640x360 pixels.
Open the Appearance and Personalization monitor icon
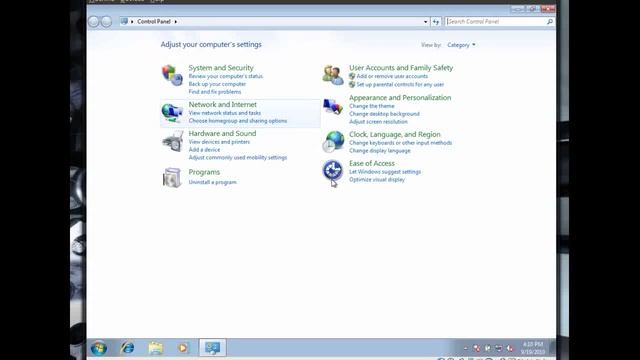333,107
